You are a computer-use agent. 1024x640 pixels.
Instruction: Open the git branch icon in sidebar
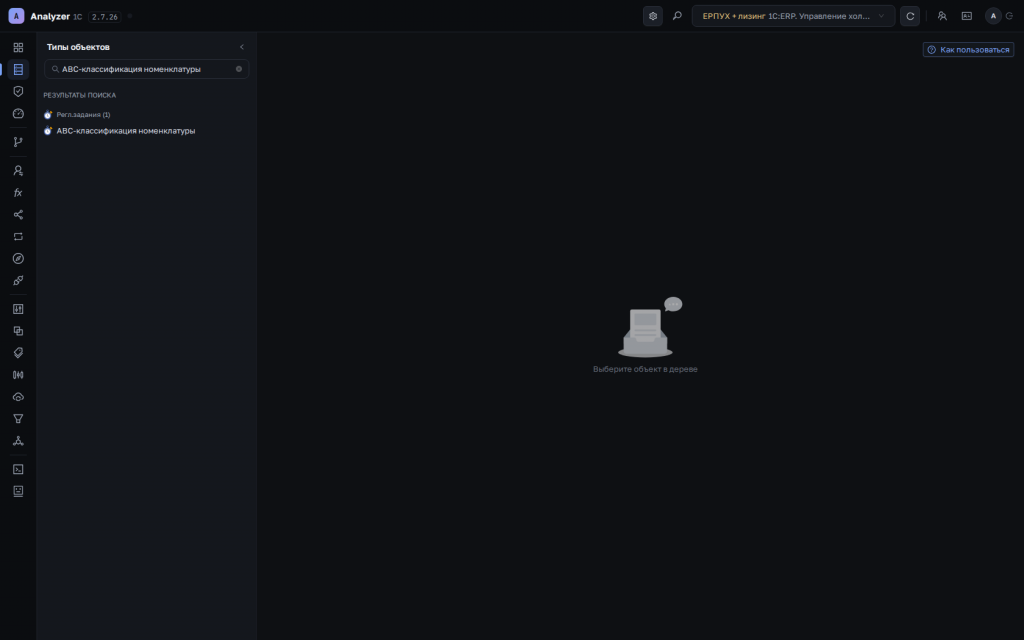18,142
